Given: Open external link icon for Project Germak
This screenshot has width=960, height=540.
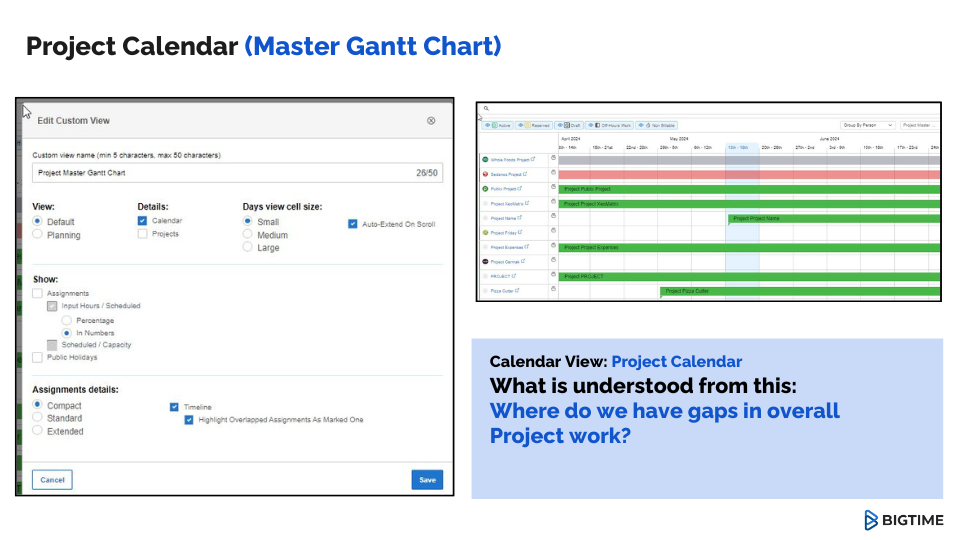Looking at the screenshot, I should click(523, 261).
